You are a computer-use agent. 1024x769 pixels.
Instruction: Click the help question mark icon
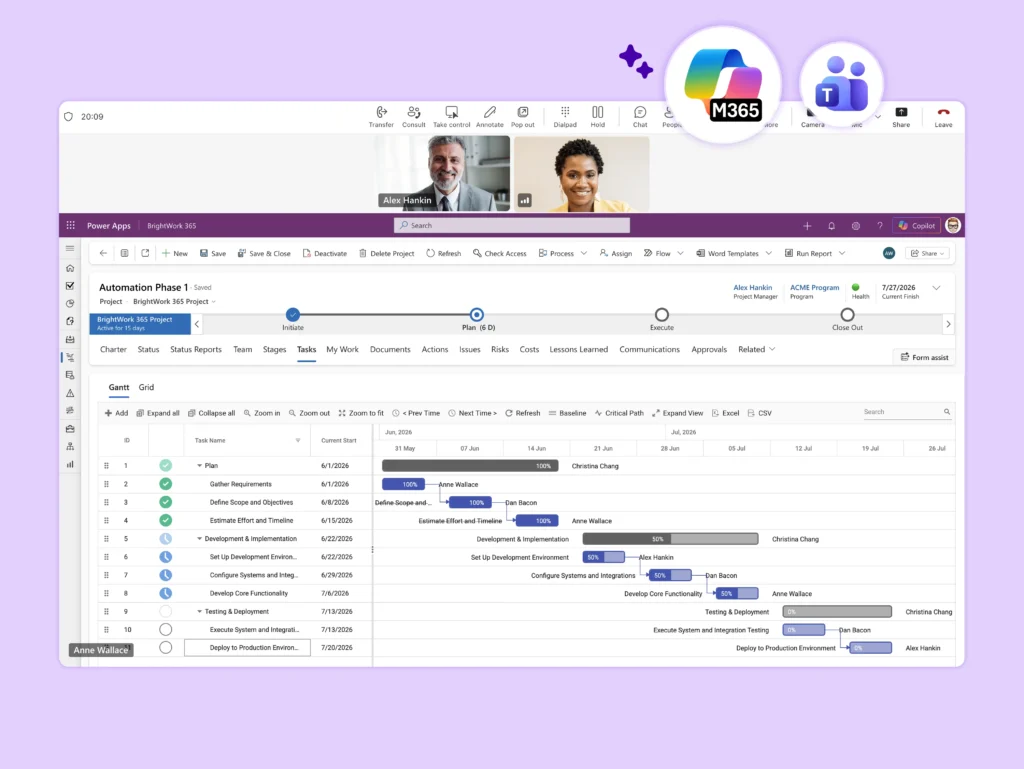(880, 226)
